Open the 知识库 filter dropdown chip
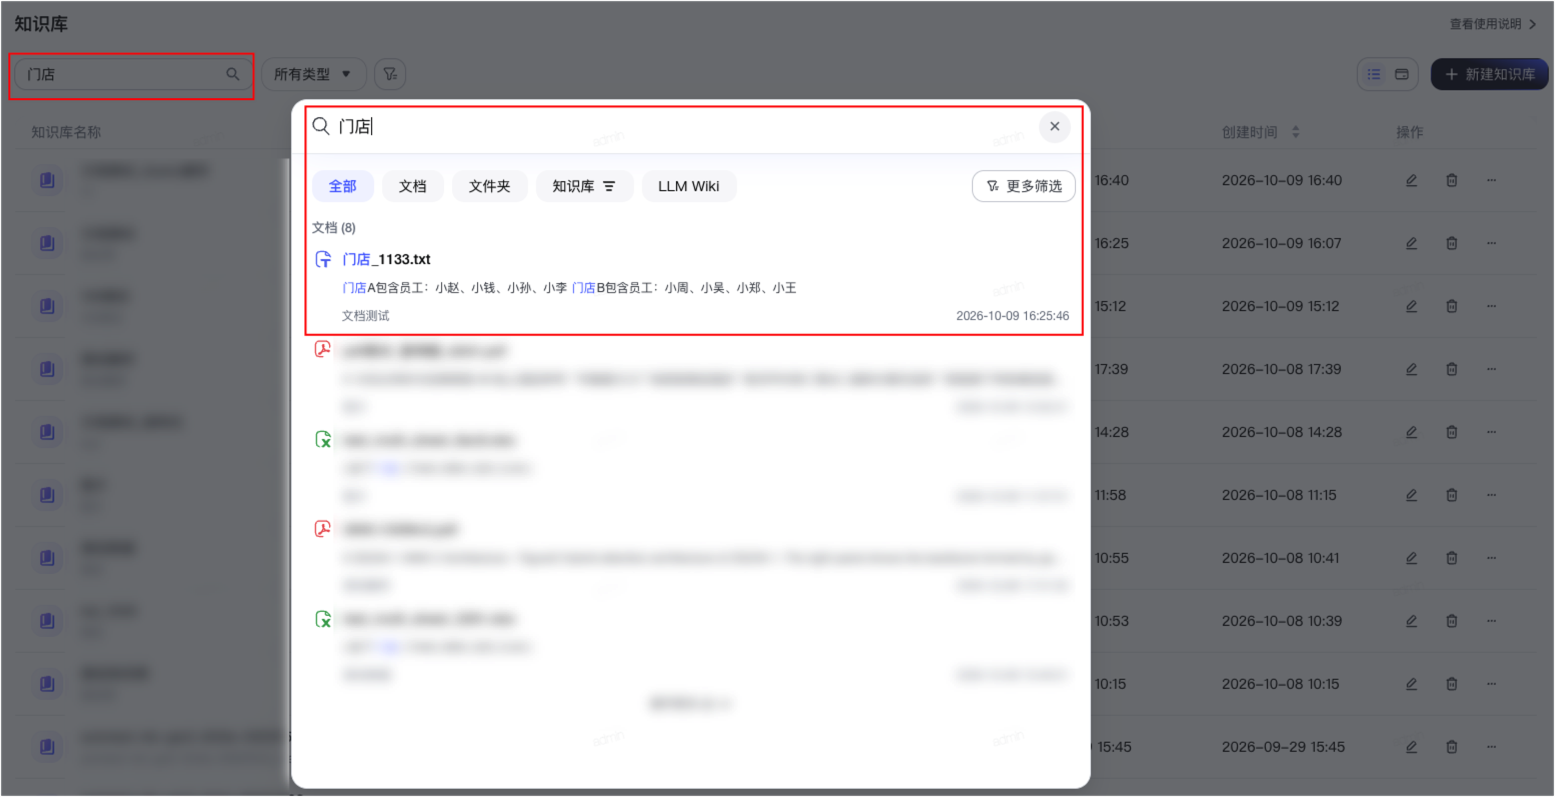1555x797 pixels. click(x=584, y=186)
